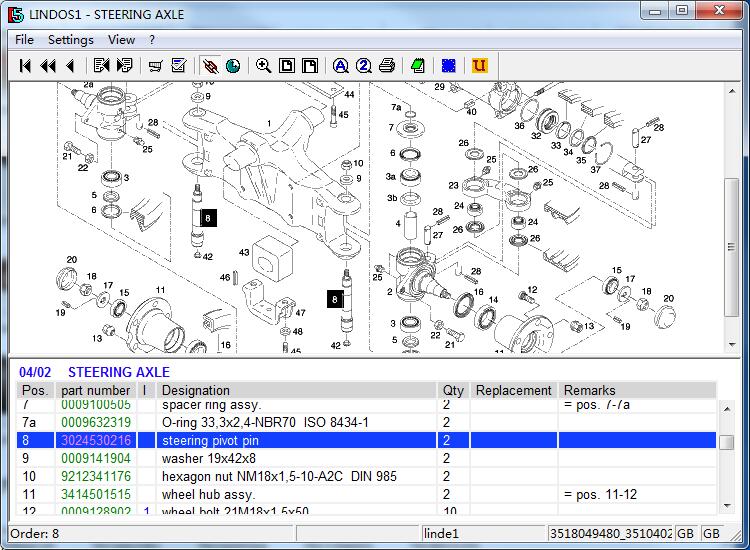This screenshot has width=750, height=550.
Task: Click the 3518049480_3510402 status field
Action: [x=611, y=533]
